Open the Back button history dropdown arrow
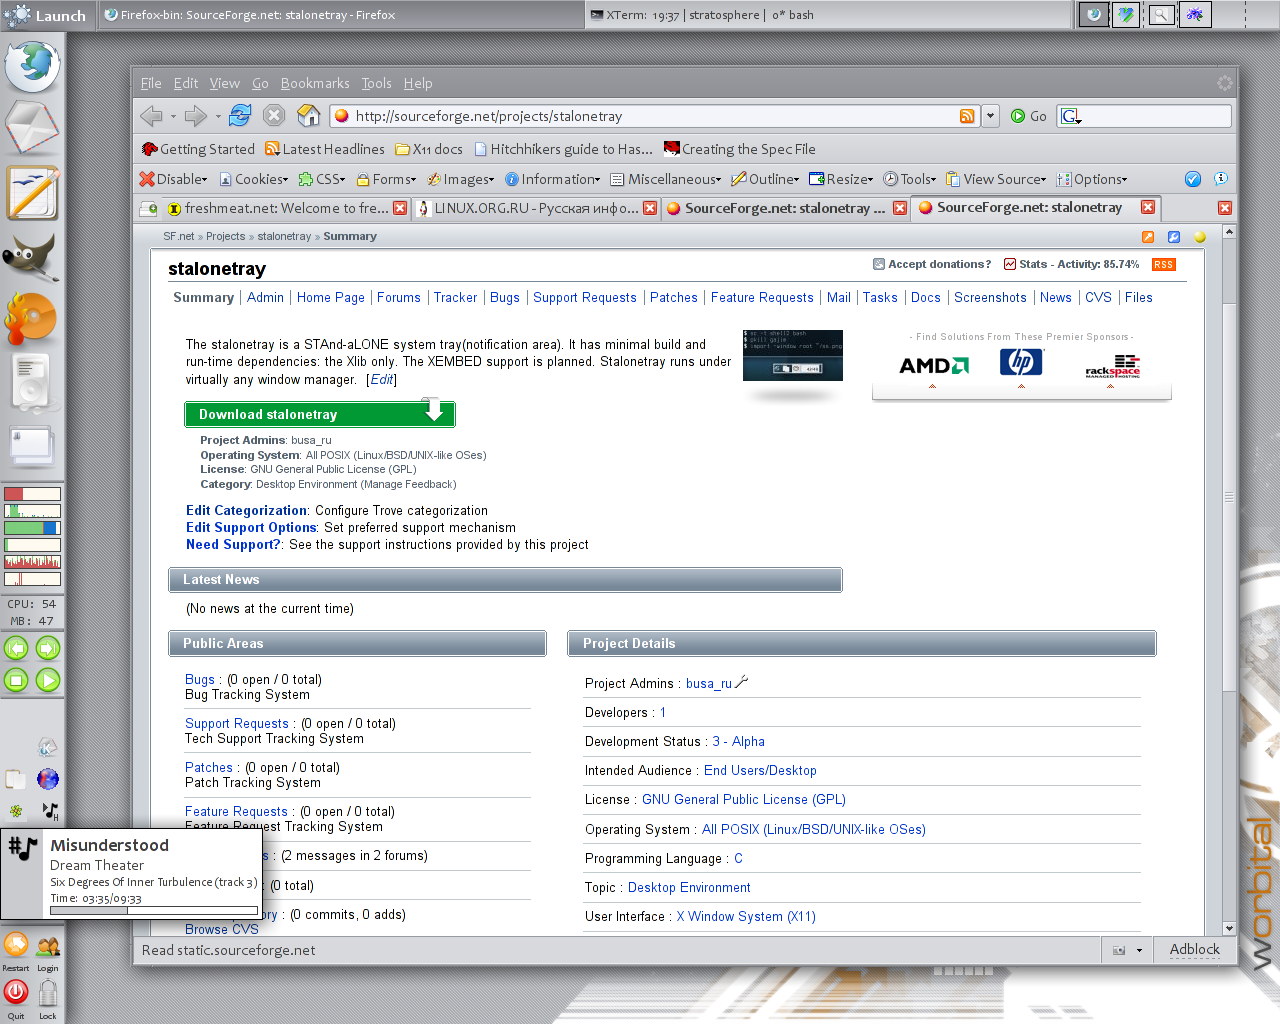The width and height of the screenshot is (1280, 1024). click(x=173, y=117)
